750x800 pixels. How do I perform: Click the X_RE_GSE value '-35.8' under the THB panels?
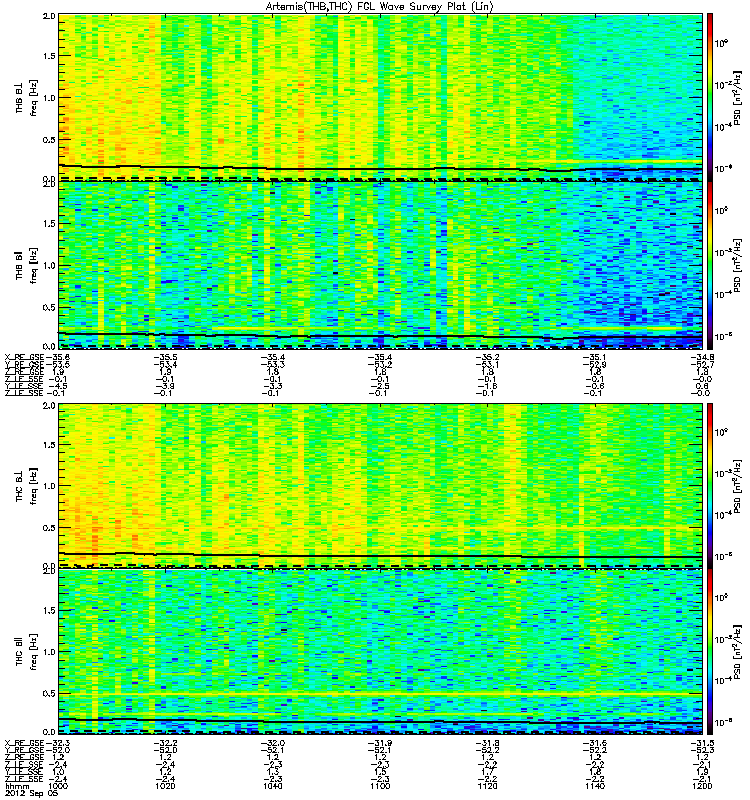click(x=58, y=357)
